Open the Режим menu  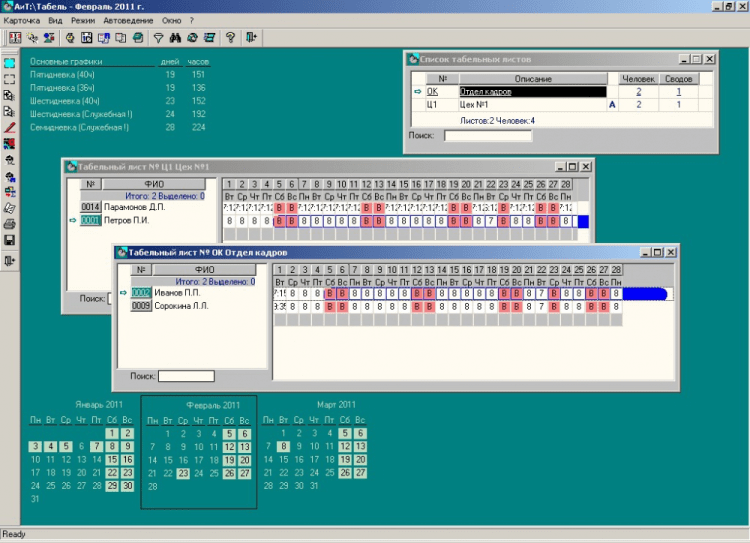pos(84,20)
